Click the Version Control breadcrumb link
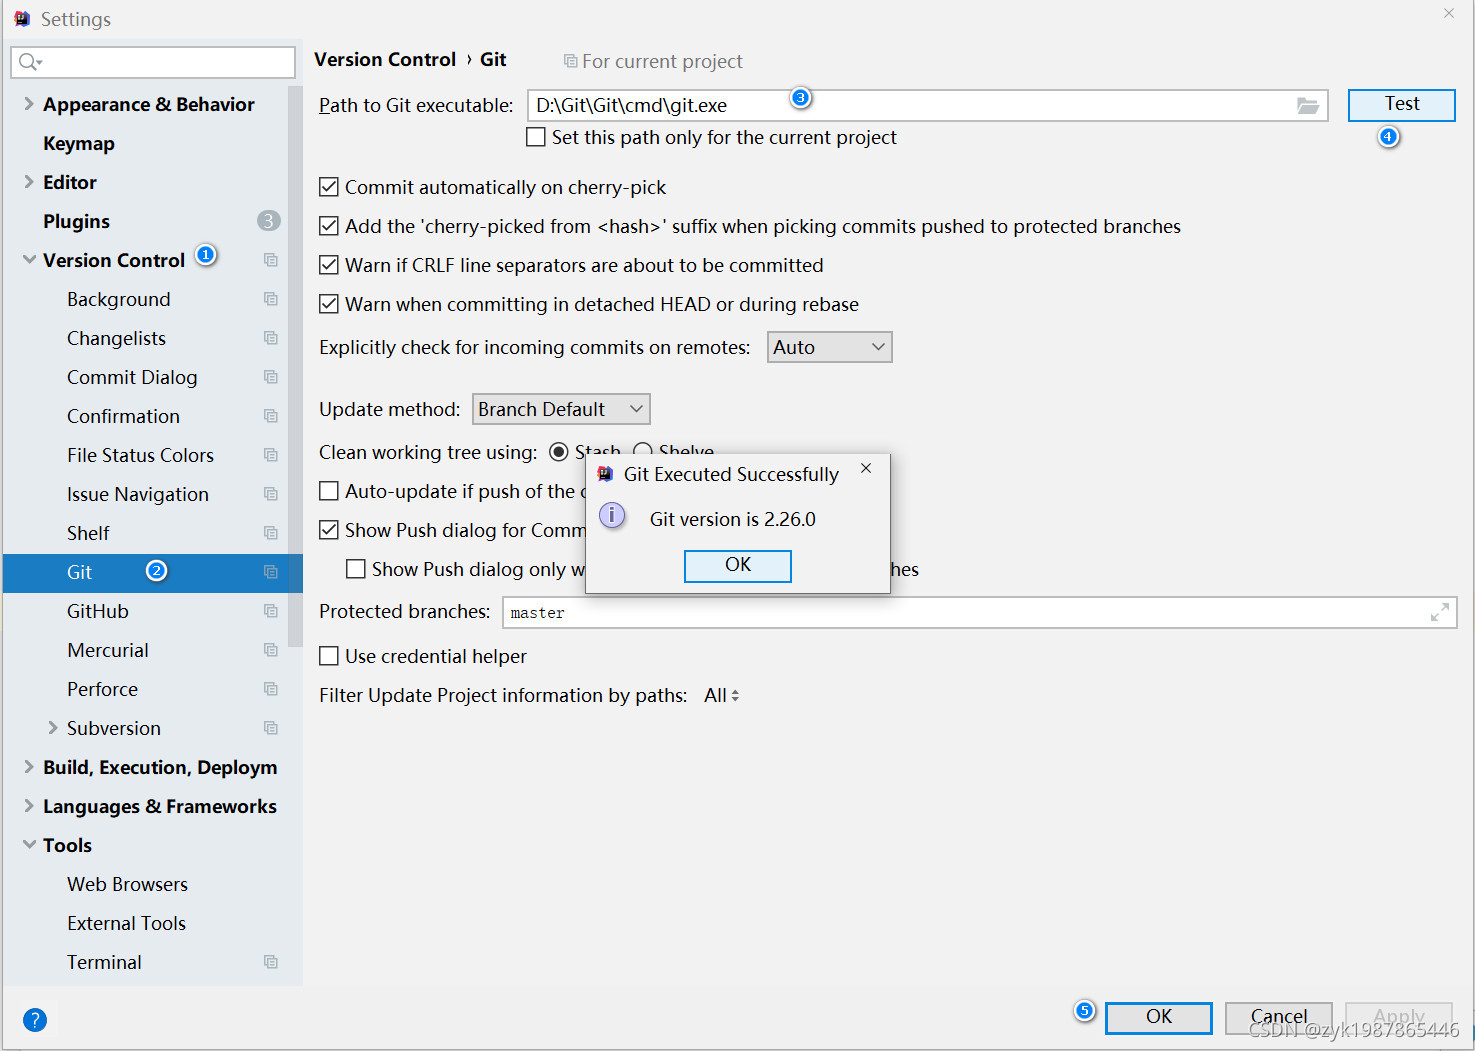This screenshot has height=1051, width=1475. point(385,60)
